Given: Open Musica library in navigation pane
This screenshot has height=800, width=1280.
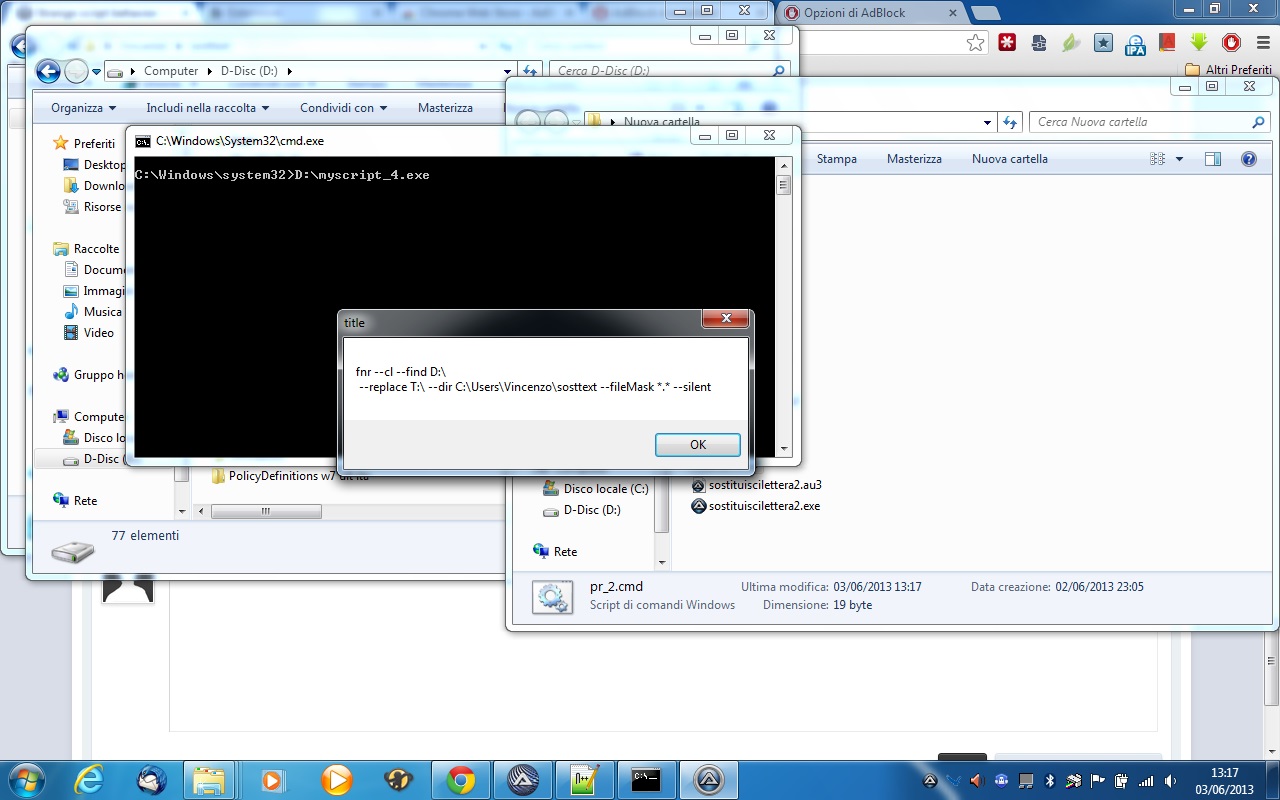Looking at the screenshot, I should (102, 312).
